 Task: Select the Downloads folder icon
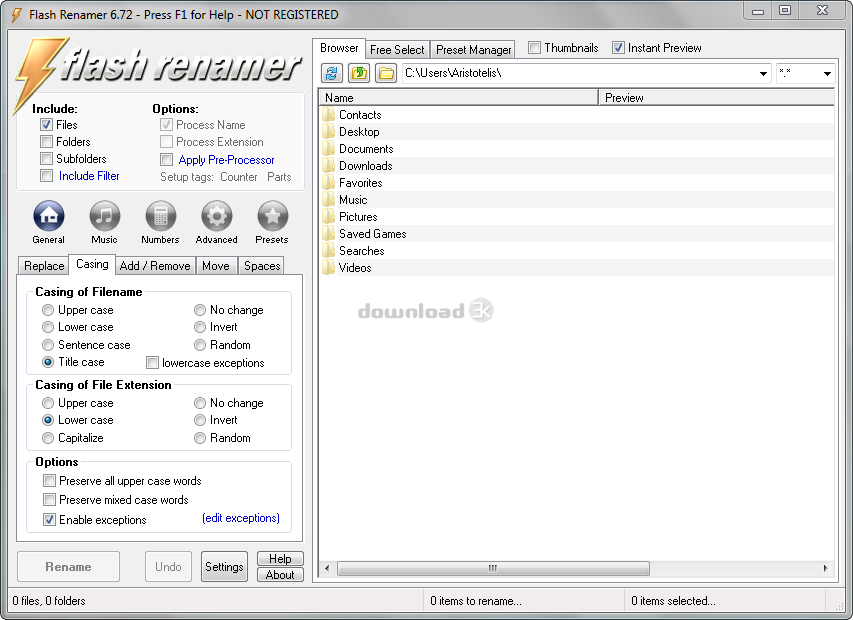[328, 165]
